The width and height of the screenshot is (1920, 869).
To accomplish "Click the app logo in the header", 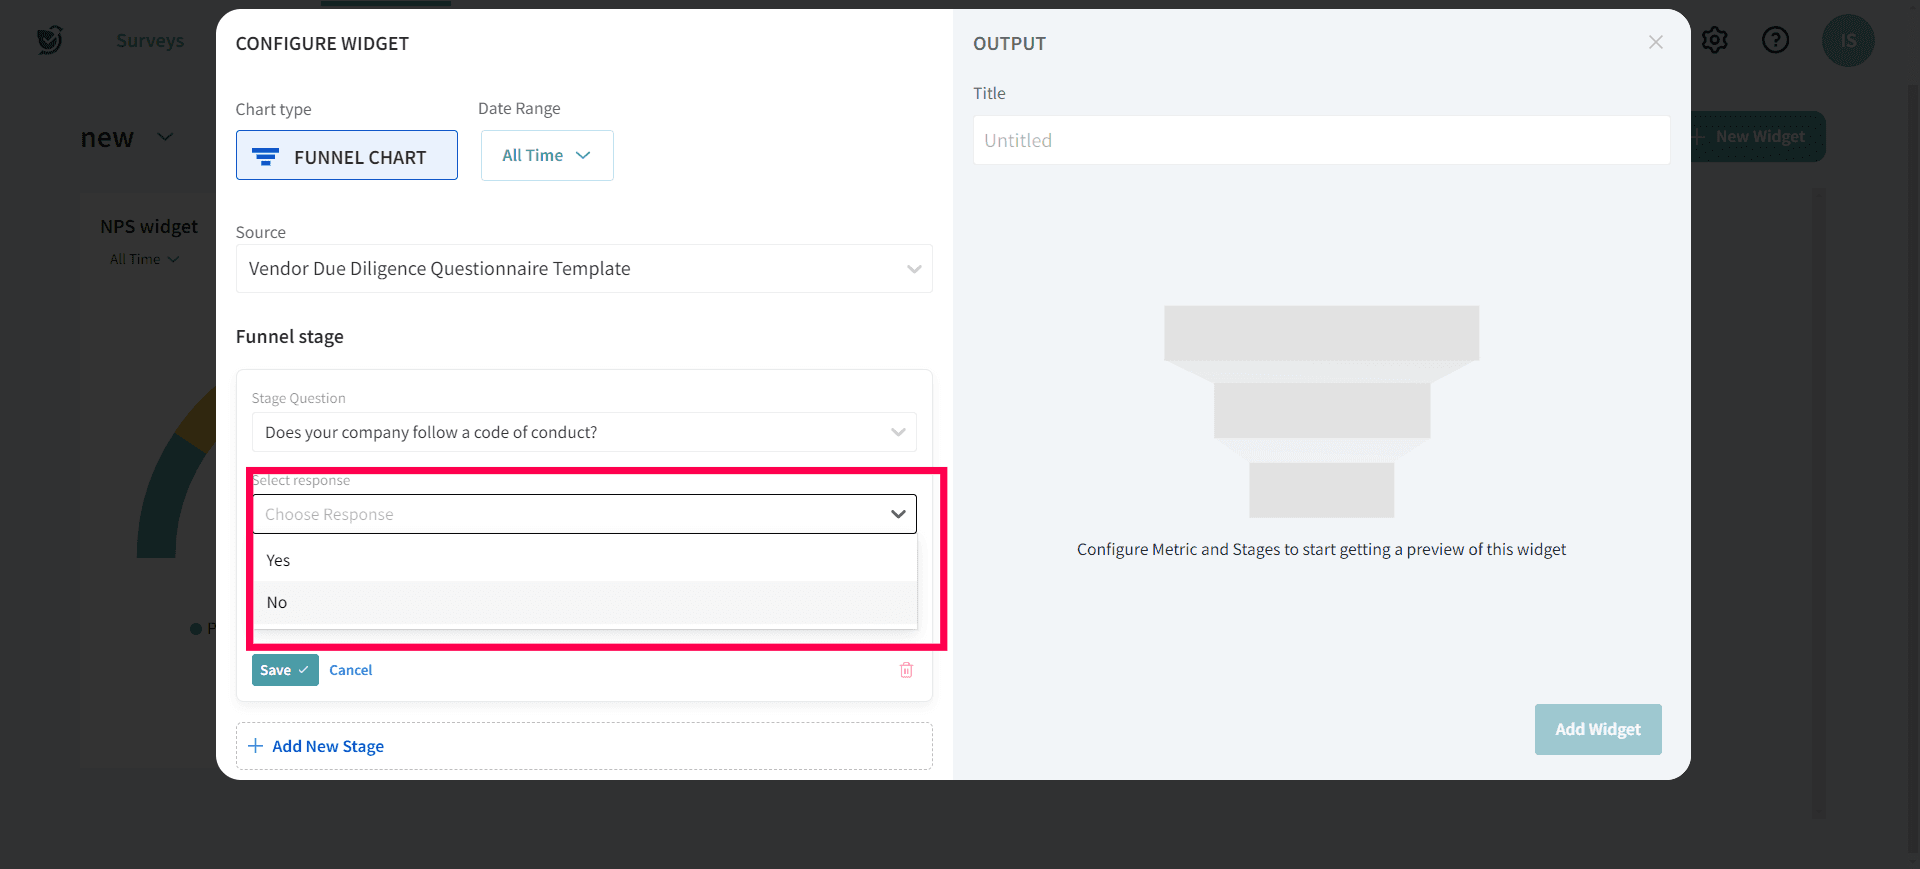I will 49,40.
